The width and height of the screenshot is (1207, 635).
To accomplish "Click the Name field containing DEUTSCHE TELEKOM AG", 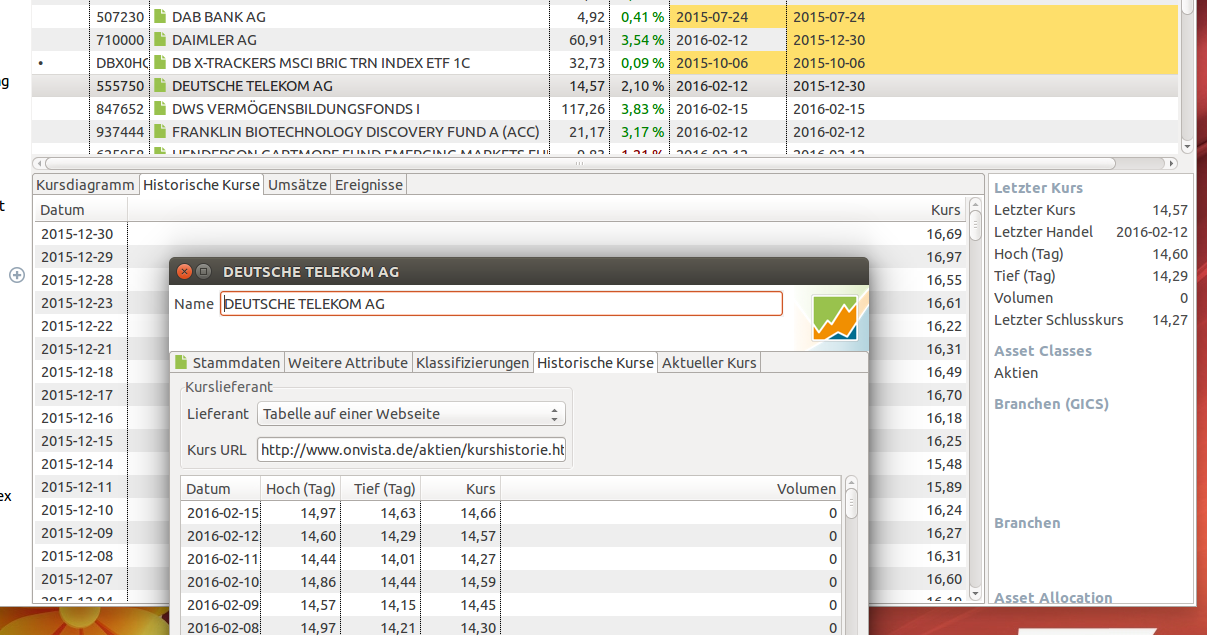I will click(x=501, y=304).
